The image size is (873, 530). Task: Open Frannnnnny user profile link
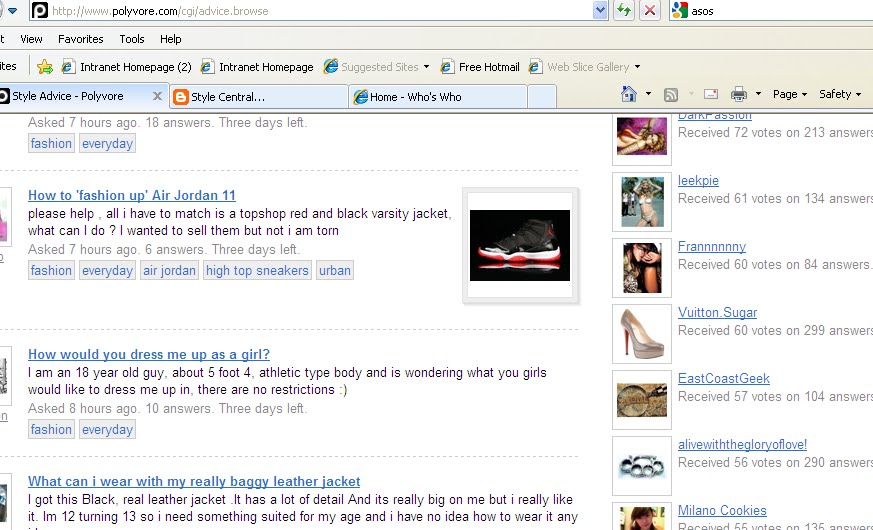pos(712,247)
